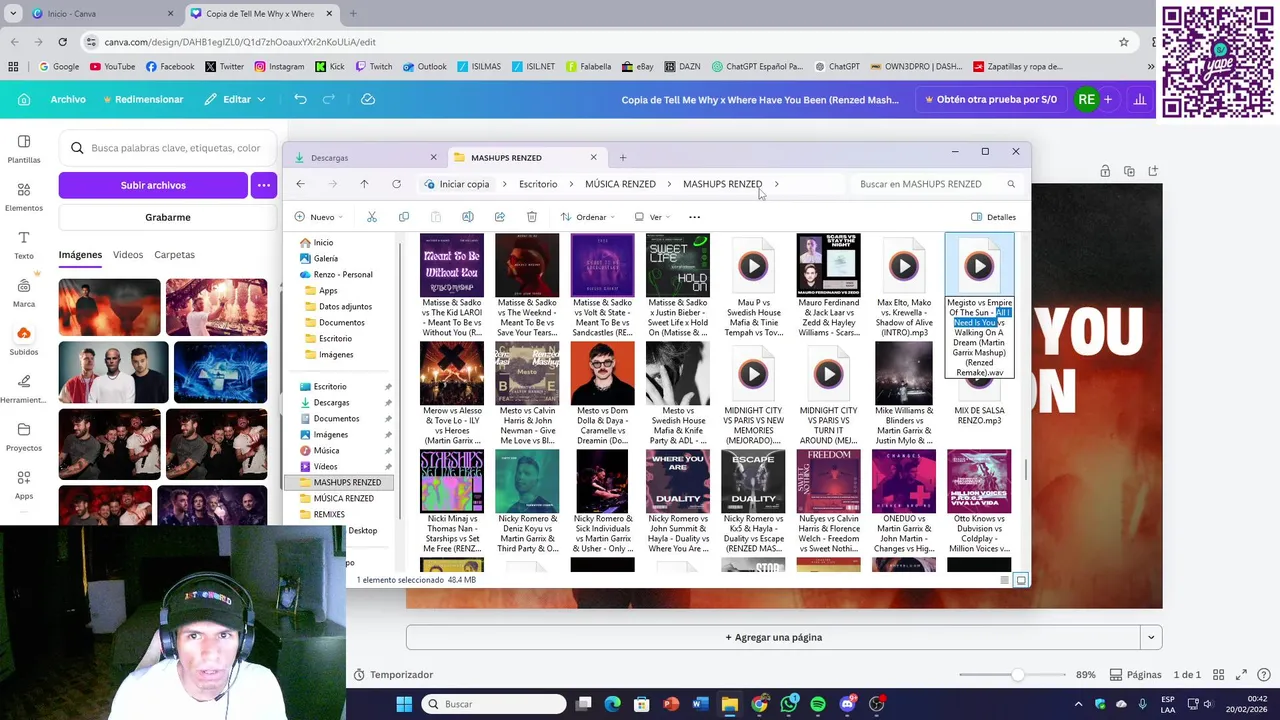Image resolution: width=1280 pixels, height=720 pixels.
Task: Open Canva Temporizador timer
Action: [x=393, y=675]
